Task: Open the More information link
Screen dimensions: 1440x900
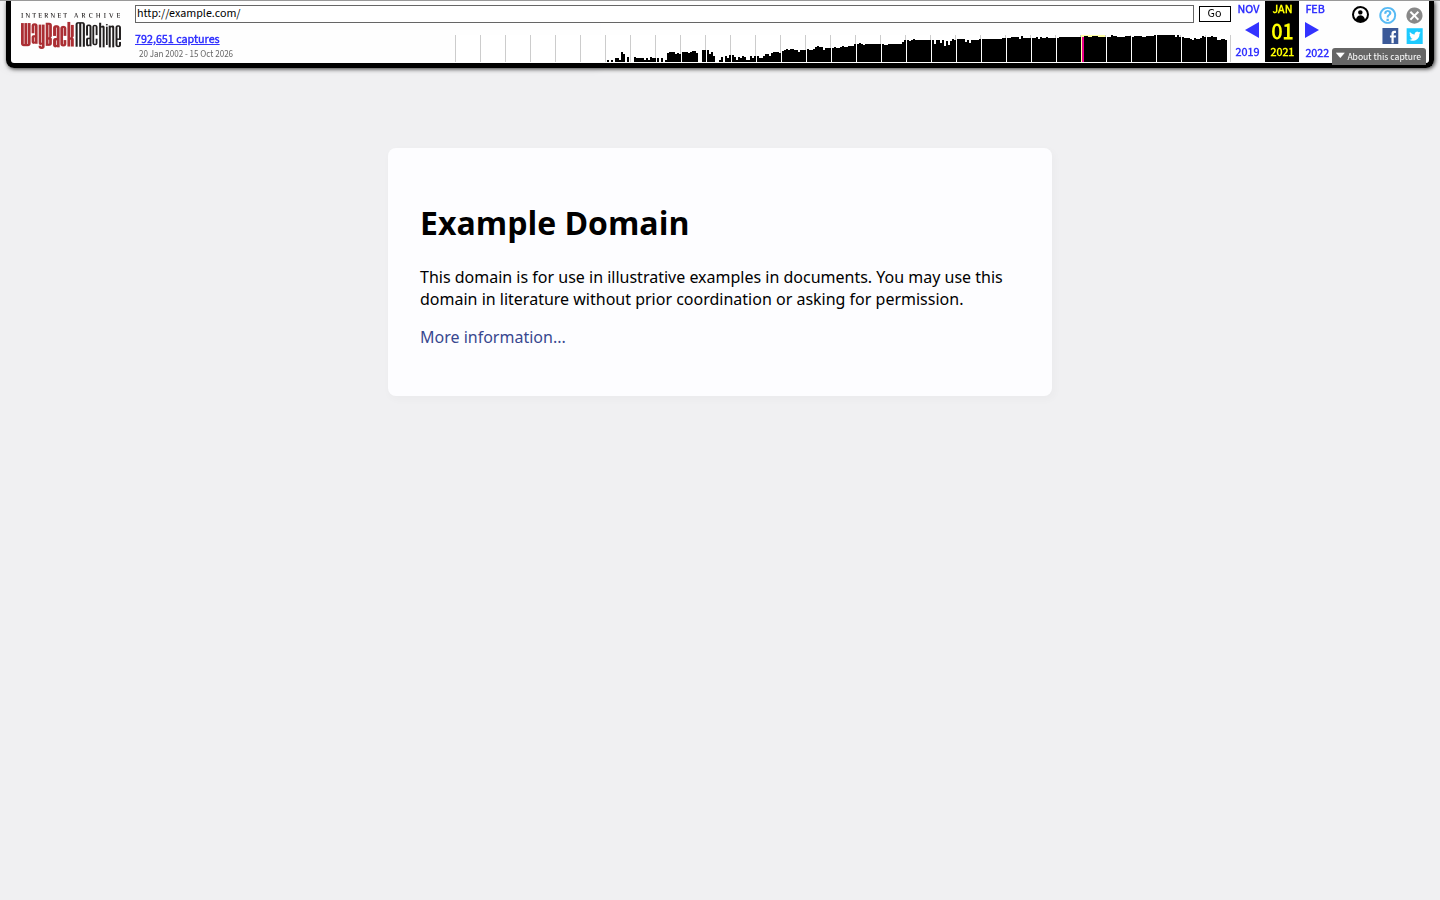Action: point(493,337)
